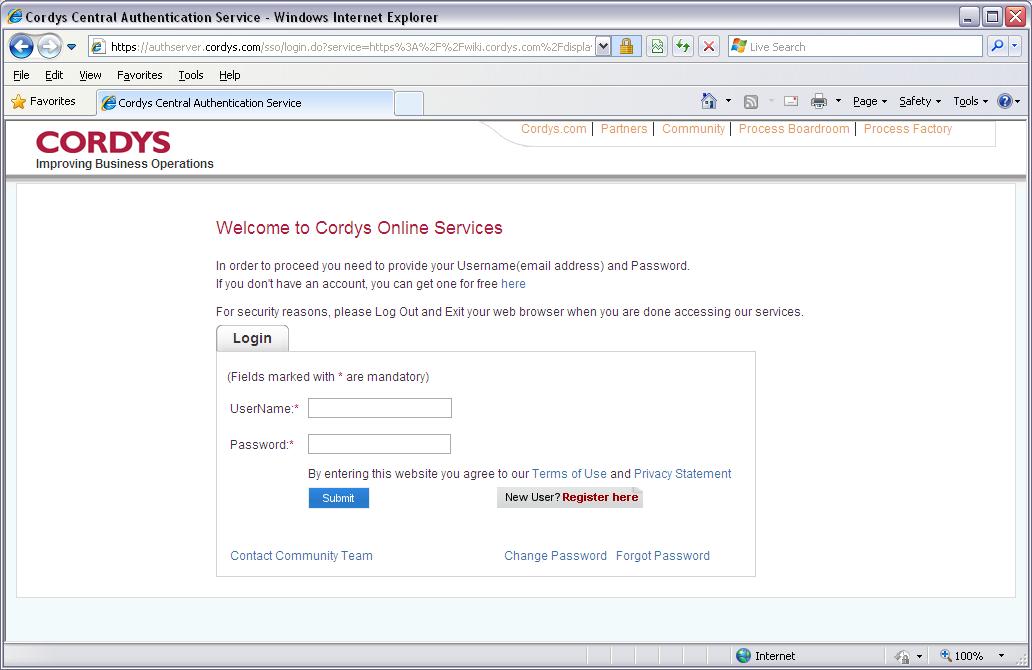This screenshot has width=1032, height=670.
Task: Open search provider options dropdown
Action: click(1014, 46)
